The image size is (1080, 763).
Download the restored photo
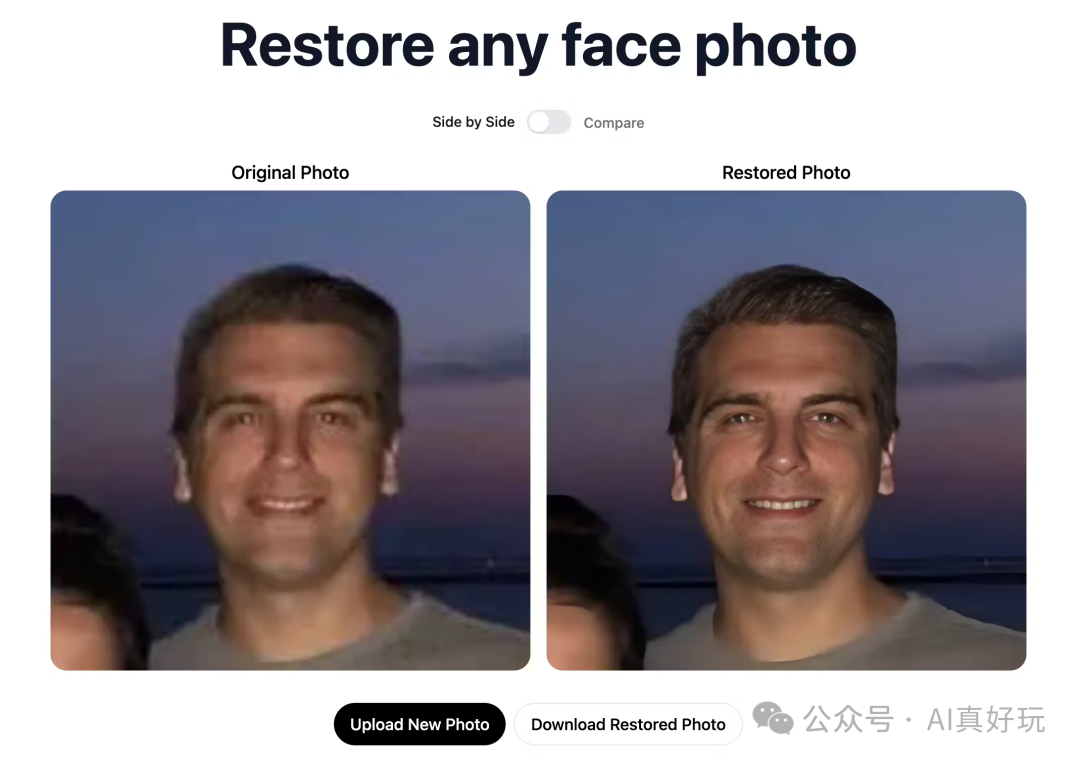click(x=628, y=724)
